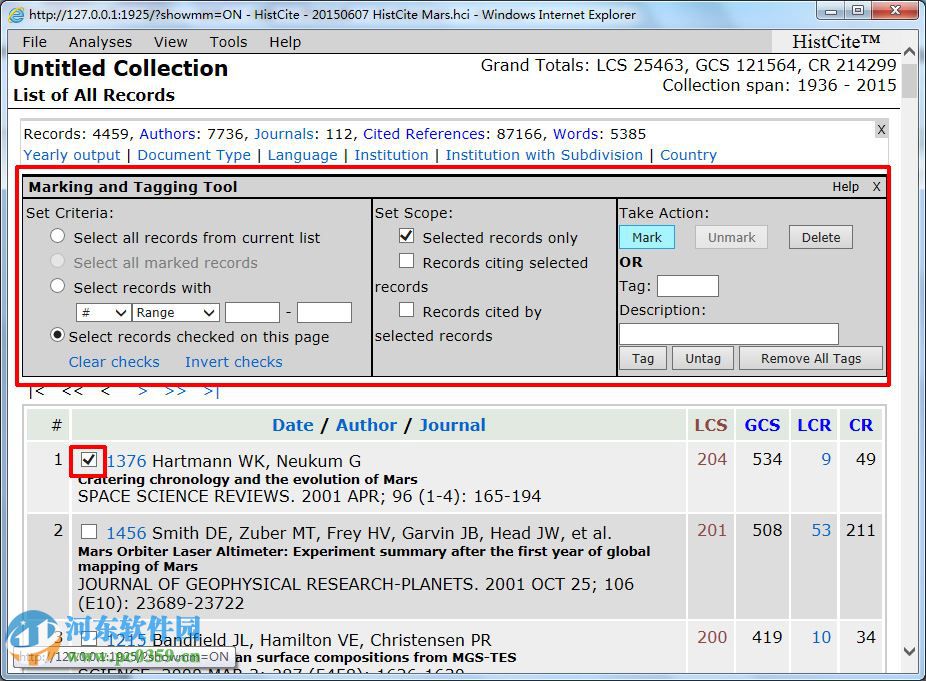Go to first page navigation arrow
926x681 pixels.
37,391
